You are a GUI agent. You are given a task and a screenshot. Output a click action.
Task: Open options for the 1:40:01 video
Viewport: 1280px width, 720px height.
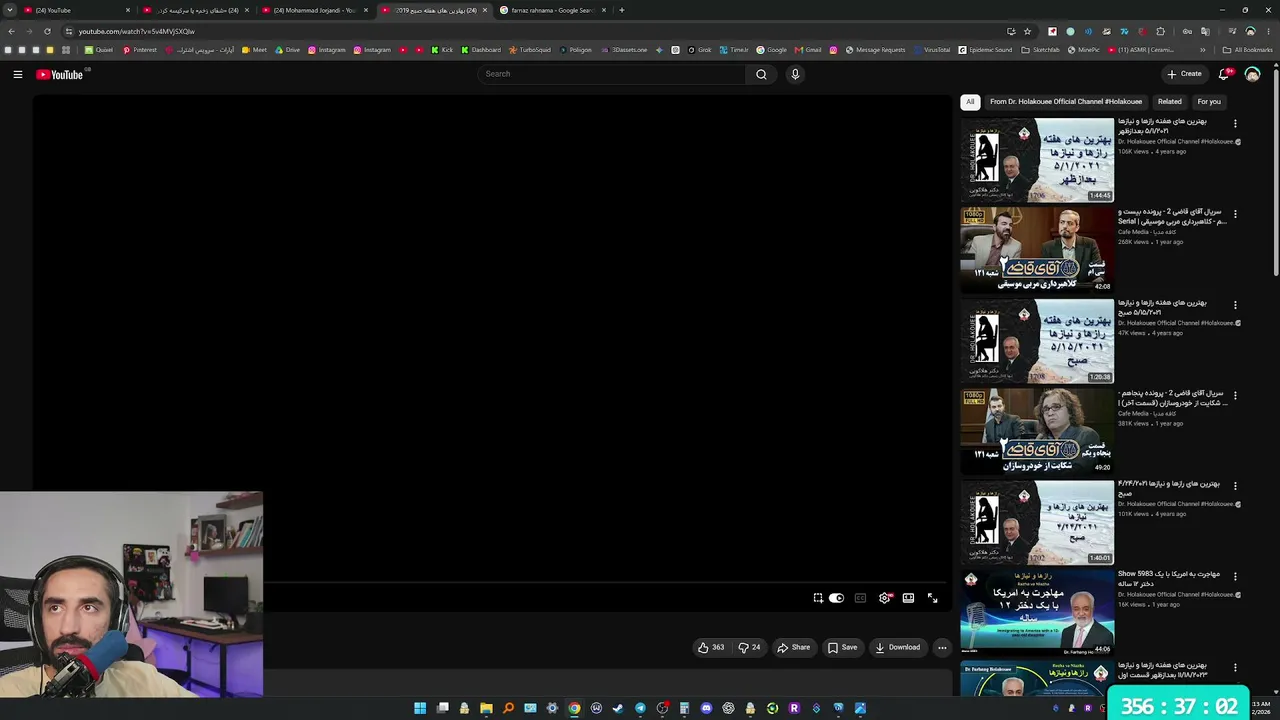[1235, 486]
